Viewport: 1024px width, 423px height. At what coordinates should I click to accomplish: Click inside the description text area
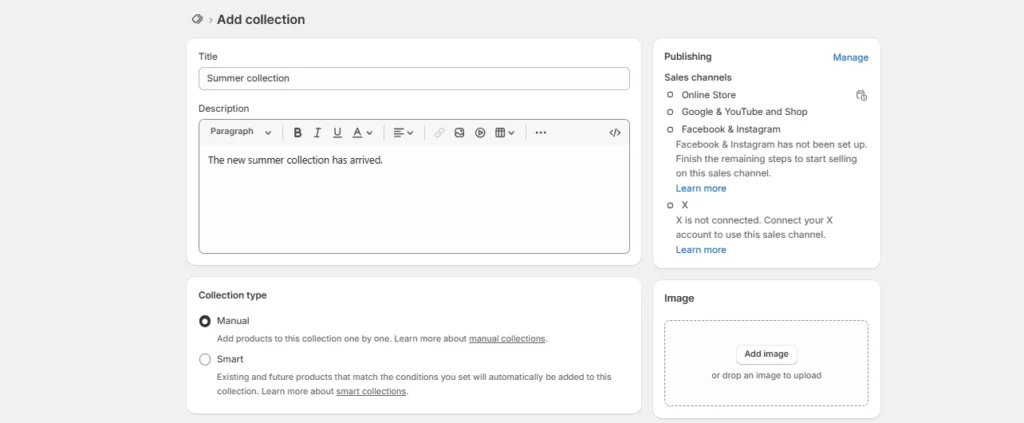pos(414,199)
